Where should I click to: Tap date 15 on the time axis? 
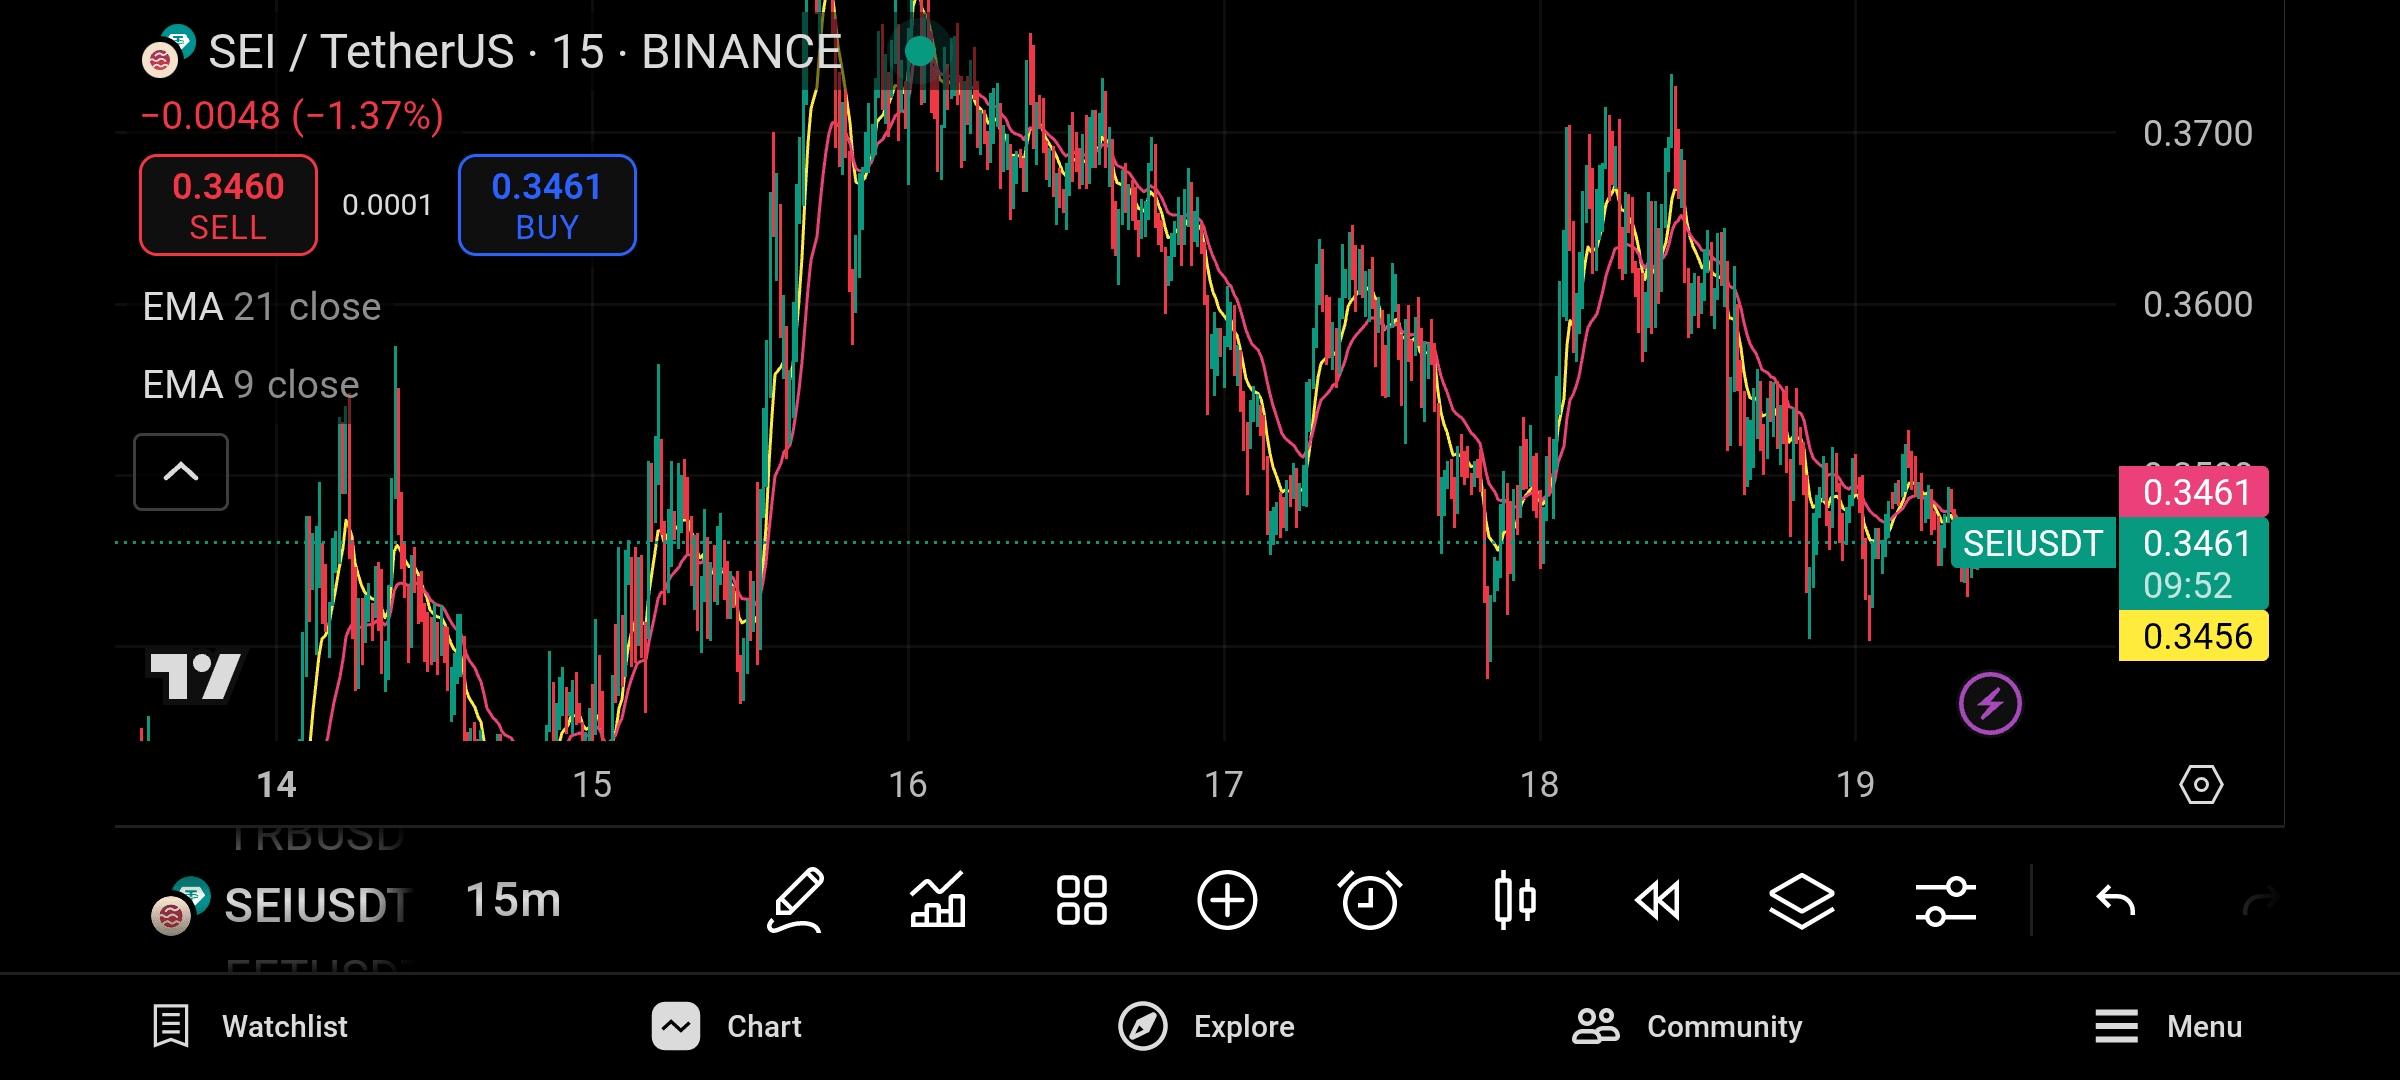click(x=592, y=785)
